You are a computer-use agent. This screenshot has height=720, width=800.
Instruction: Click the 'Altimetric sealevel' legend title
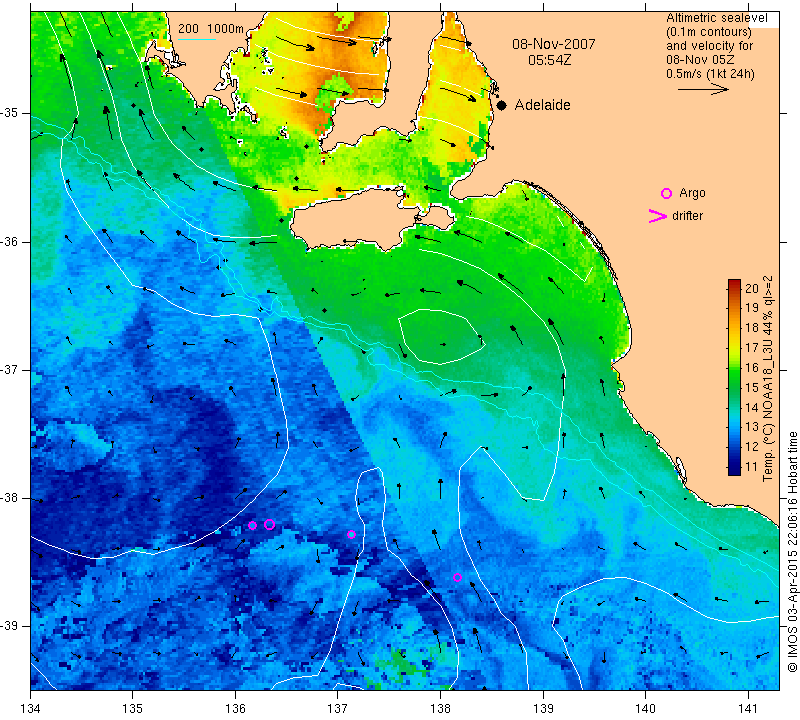click(x=716, y=18)
